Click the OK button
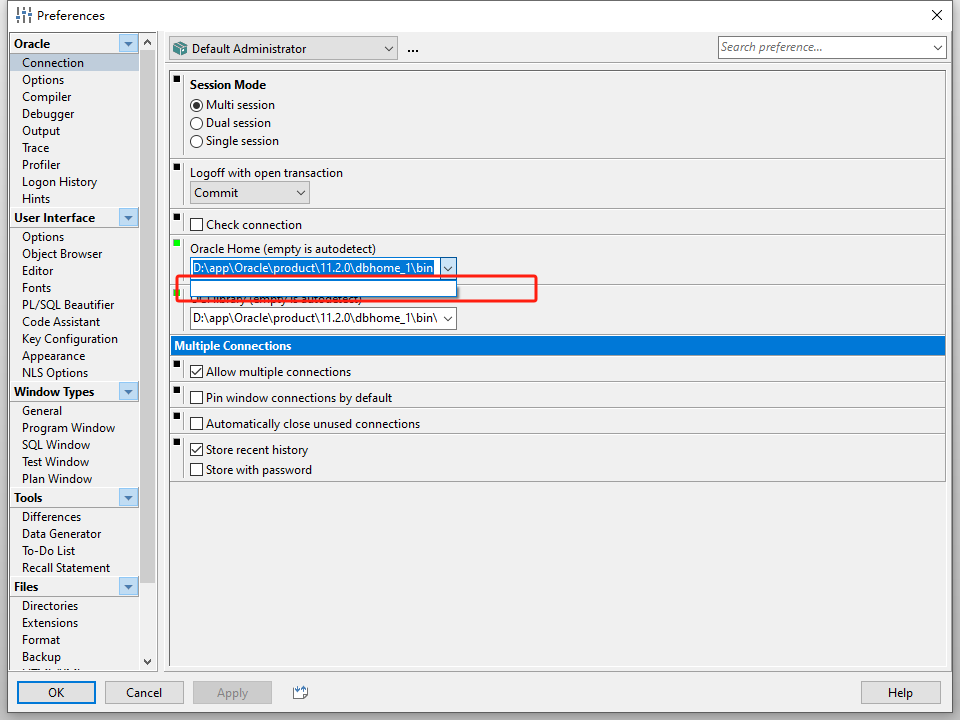This screenshot has height=720, width=960. point(56,692)
